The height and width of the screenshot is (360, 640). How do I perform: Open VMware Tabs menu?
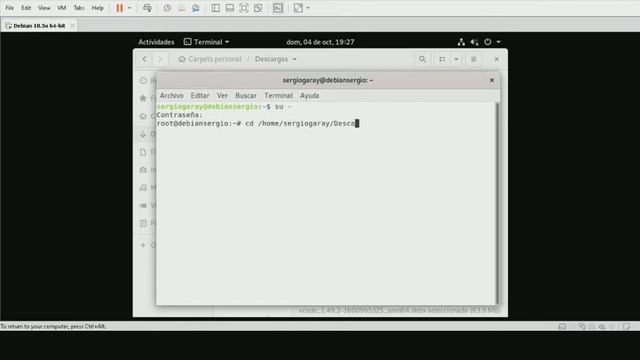point(79,8)
